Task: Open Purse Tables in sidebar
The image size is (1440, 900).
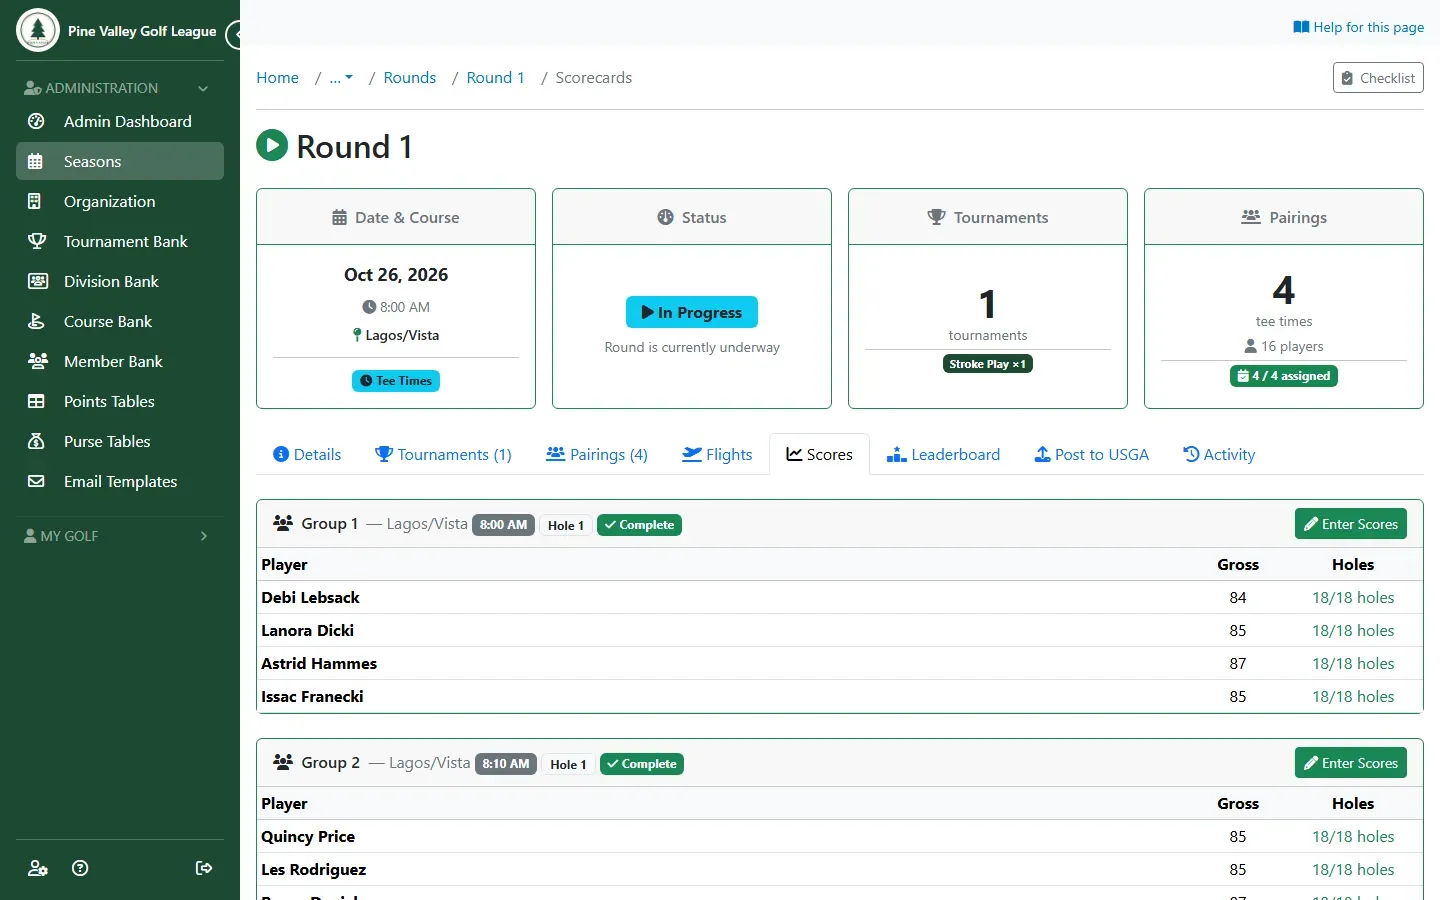Action: click(x=120, y=441)
